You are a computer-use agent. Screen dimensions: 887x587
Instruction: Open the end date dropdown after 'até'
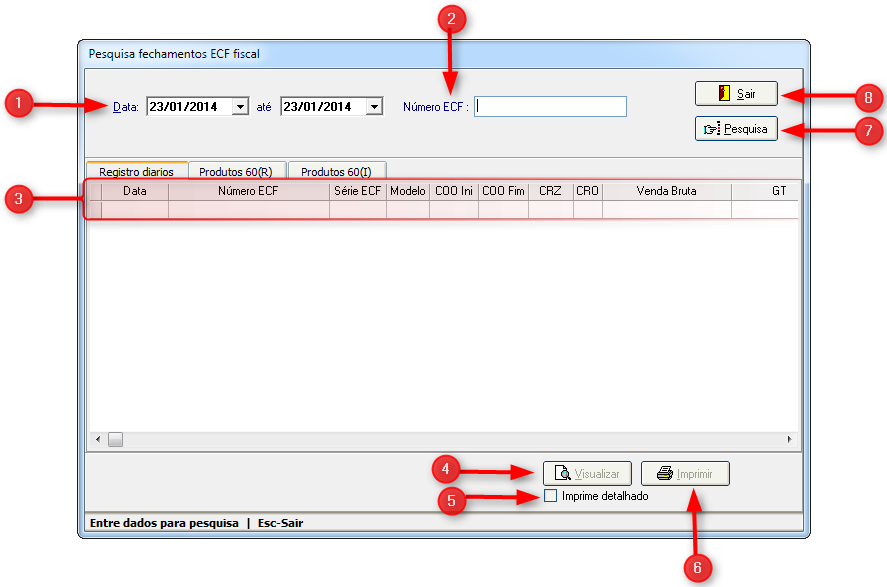[374, 107]
